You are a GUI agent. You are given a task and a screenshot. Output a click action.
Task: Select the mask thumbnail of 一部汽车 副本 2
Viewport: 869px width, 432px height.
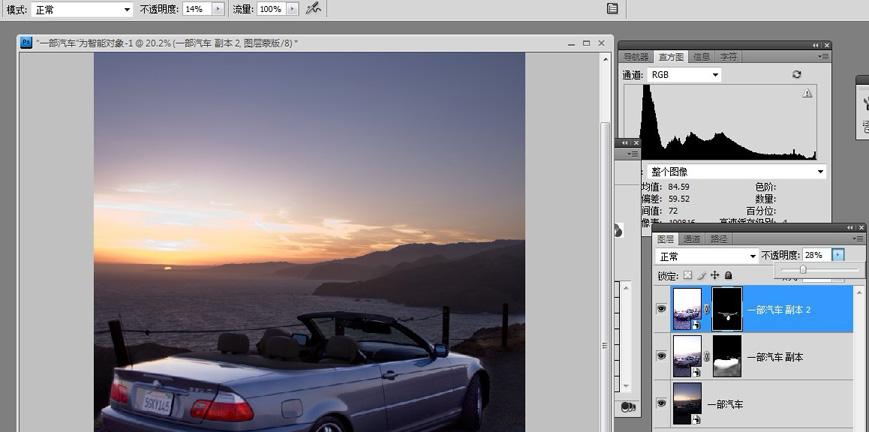(727, 309)
